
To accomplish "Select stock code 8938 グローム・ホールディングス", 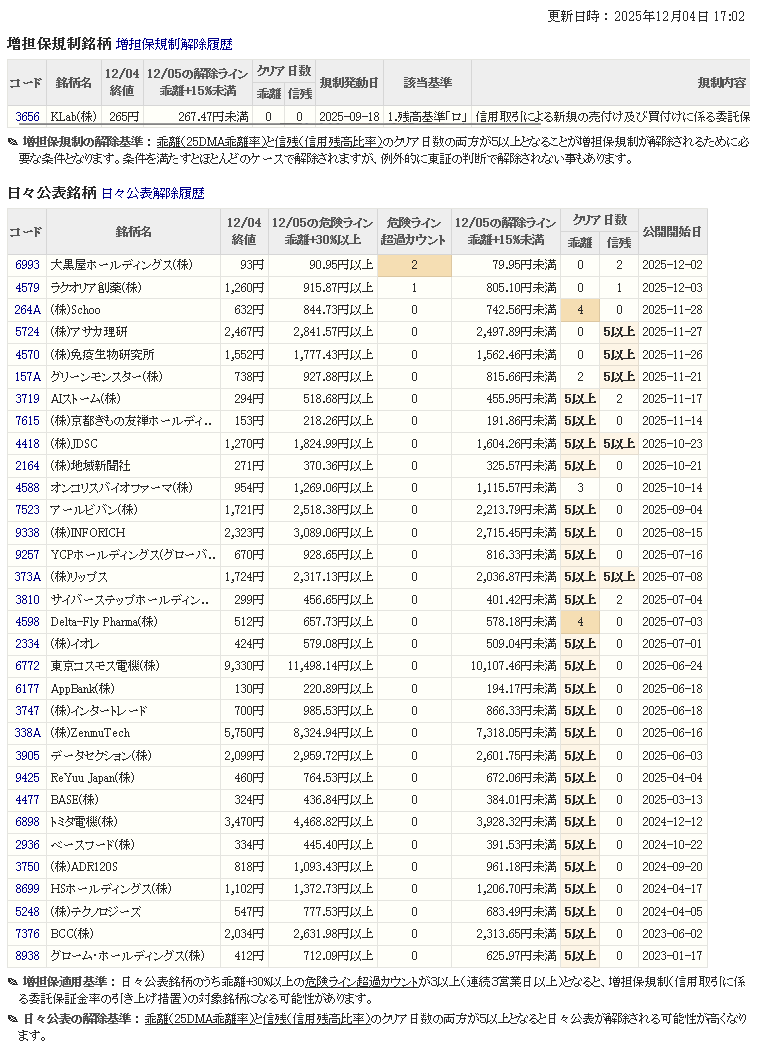I will tap(27, 955).
